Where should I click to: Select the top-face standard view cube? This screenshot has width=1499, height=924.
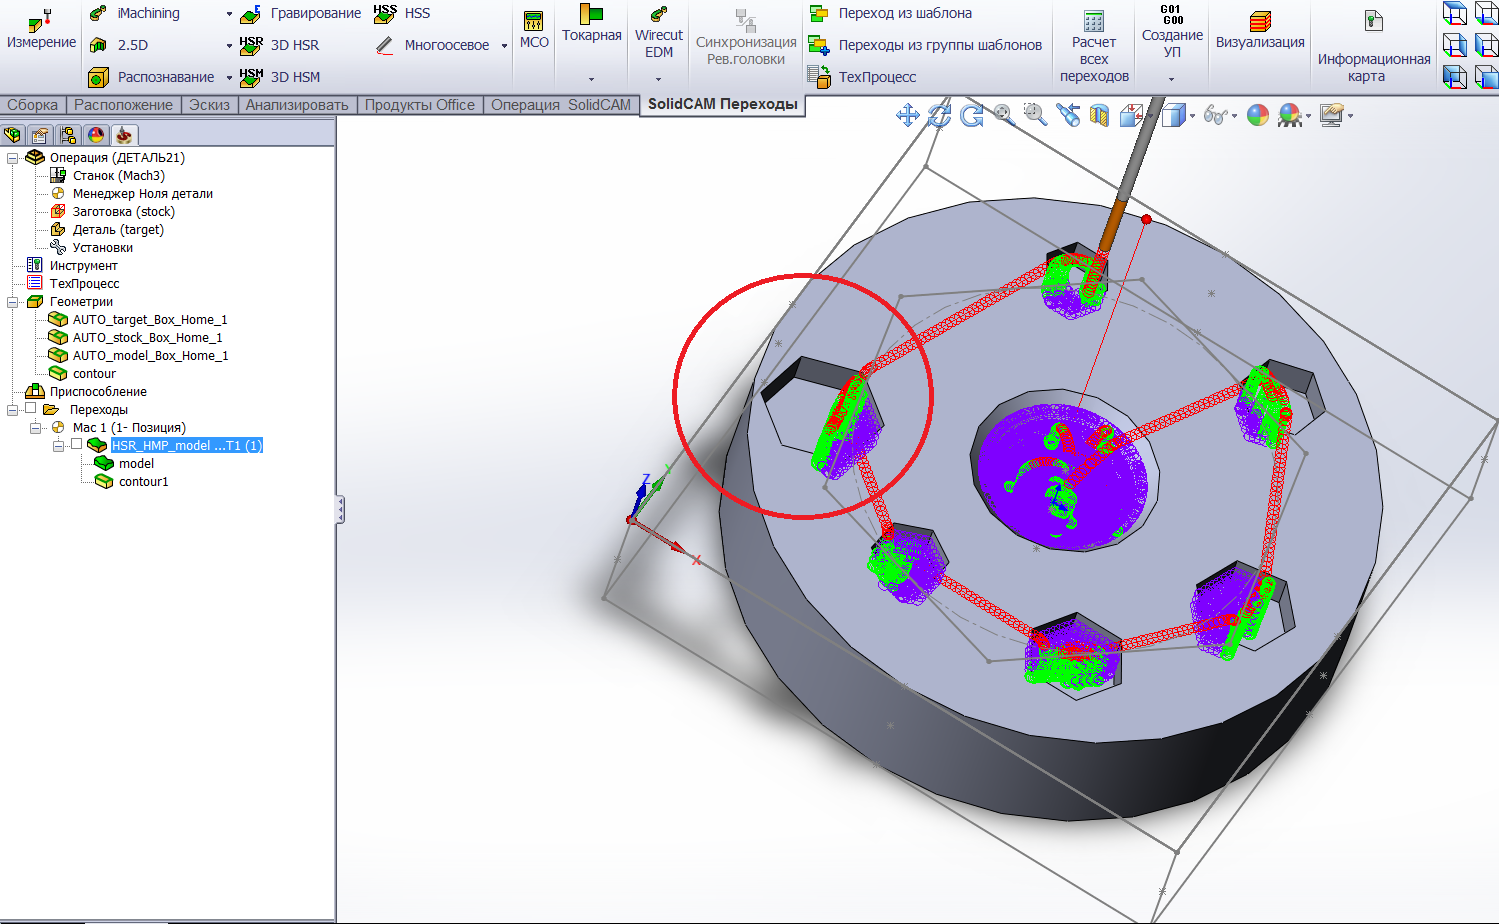point(1455,14)
